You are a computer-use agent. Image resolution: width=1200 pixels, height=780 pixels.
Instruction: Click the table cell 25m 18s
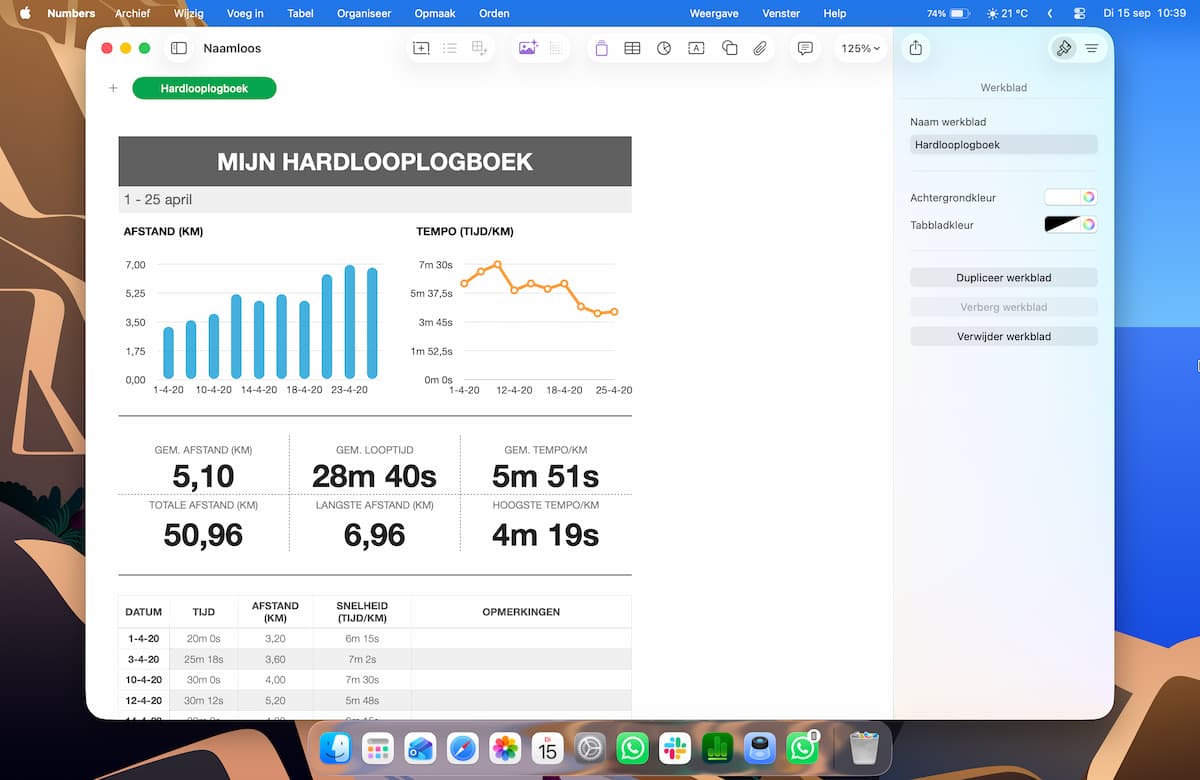coord(203,659)
